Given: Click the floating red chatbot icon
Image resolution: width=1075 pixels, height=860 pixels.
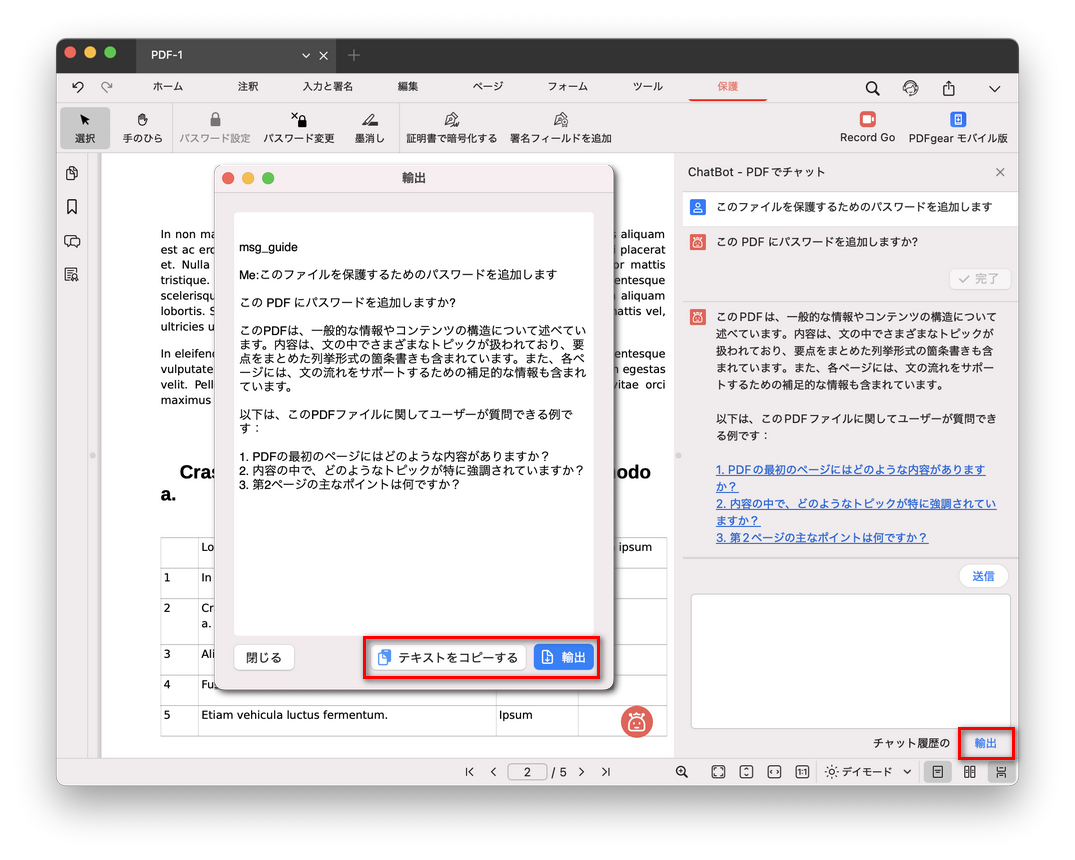Looking at the screenshot, I should click(x=637, y=721).
